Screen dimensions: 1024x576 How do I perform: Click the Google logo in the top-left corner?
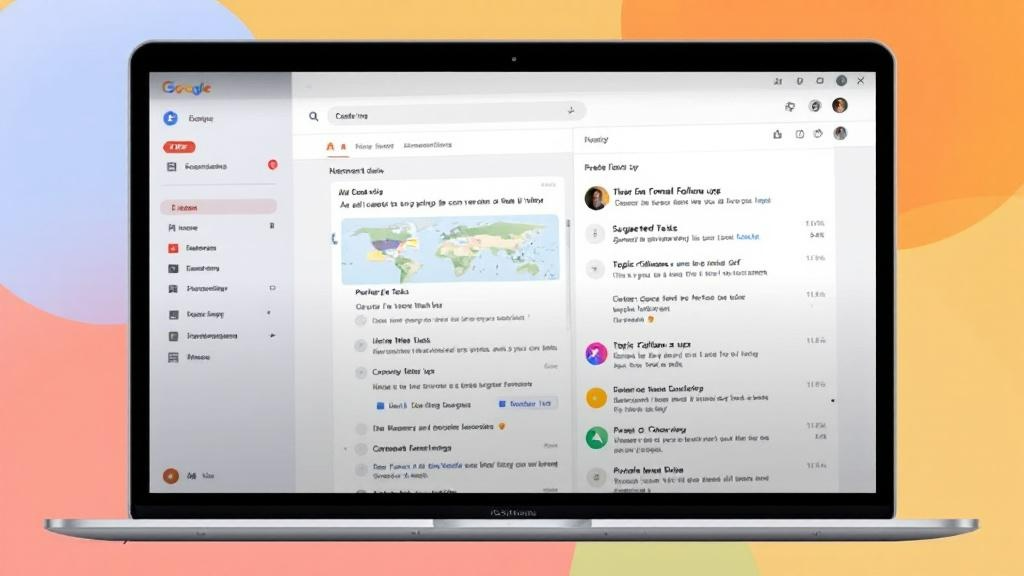tap(184, 87)
